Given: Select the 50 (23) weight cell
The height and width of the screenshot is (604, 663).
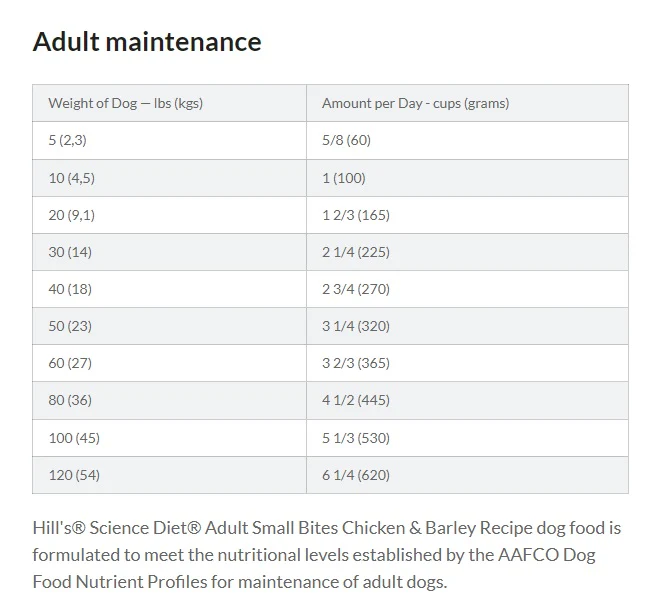Looking at the screenshot, I should pos(169,326).
